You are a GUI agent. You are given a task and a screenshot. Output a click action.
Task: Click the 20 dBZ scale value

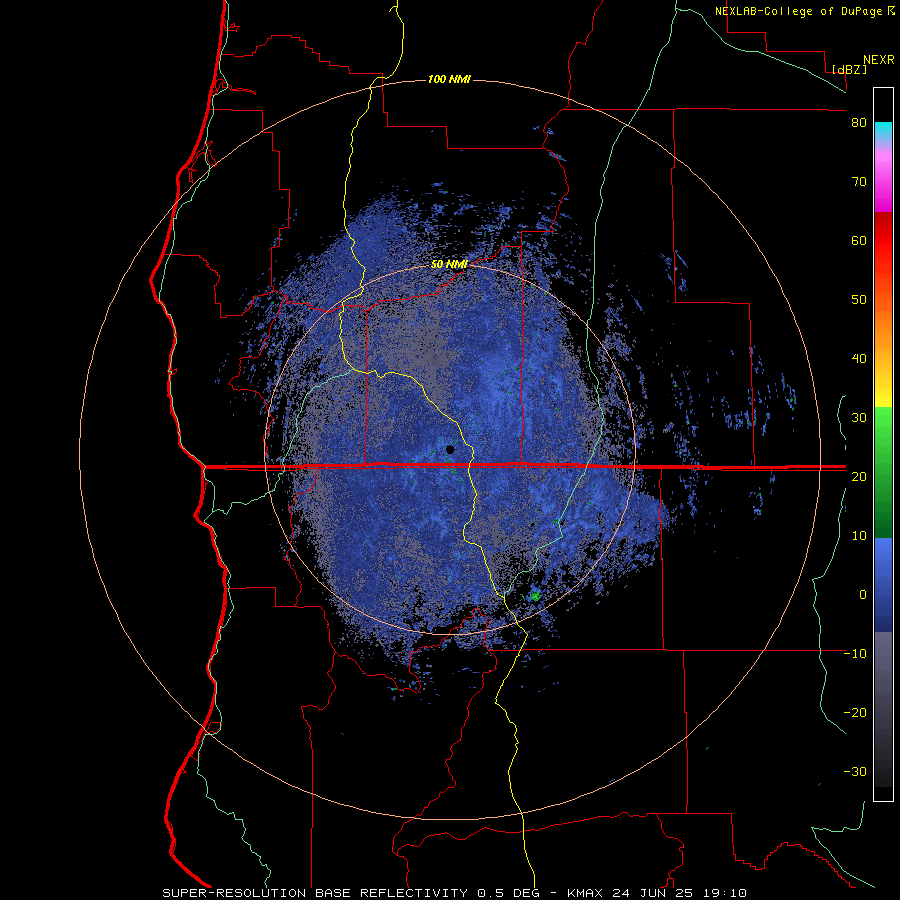pyautogui.click(x=859, y=476)
